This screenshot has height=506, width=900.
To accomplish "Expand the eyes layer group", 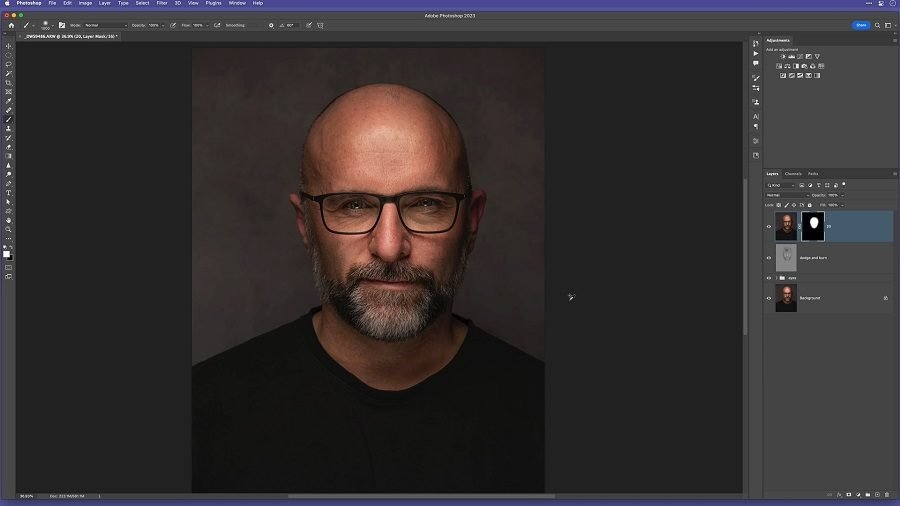I will (x=777, y=278).
